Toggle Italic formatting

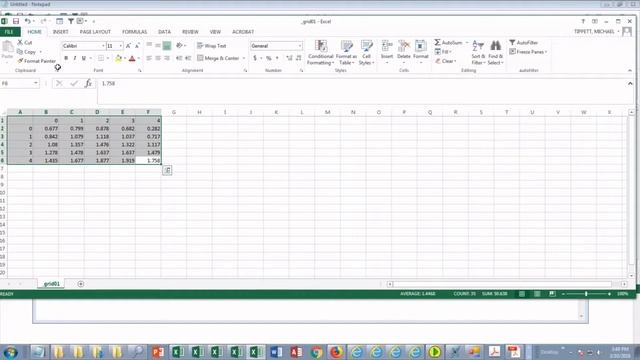(75, 58)
